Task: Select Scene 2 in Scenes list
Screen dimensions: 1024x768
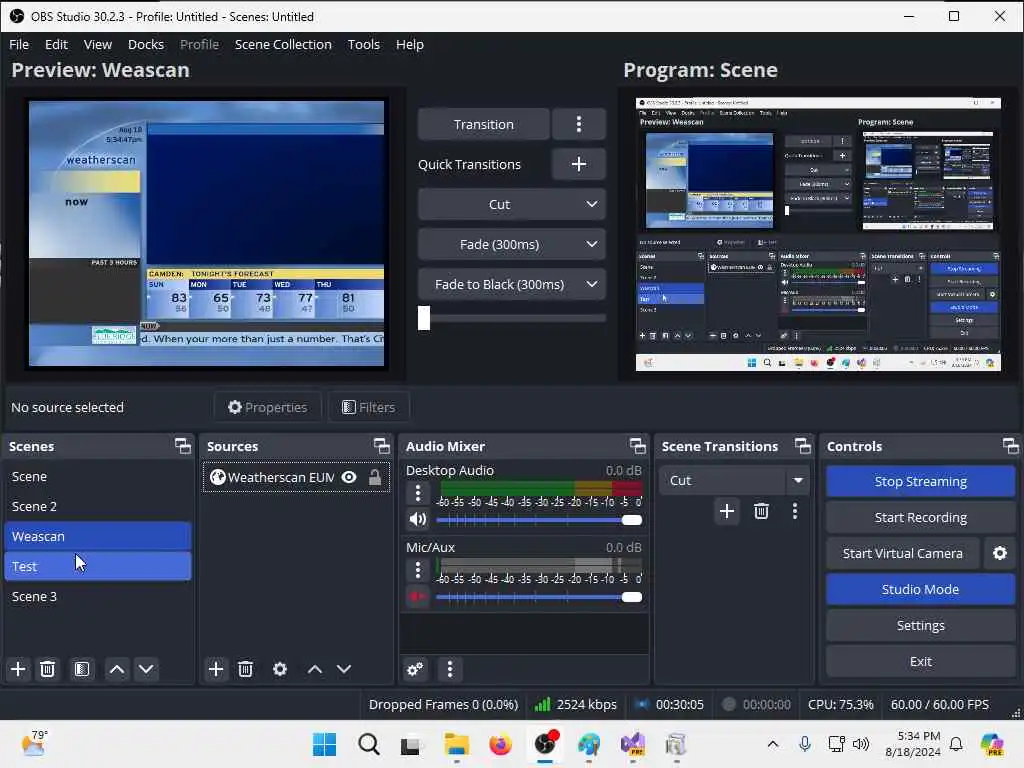Action: point(98,506)
